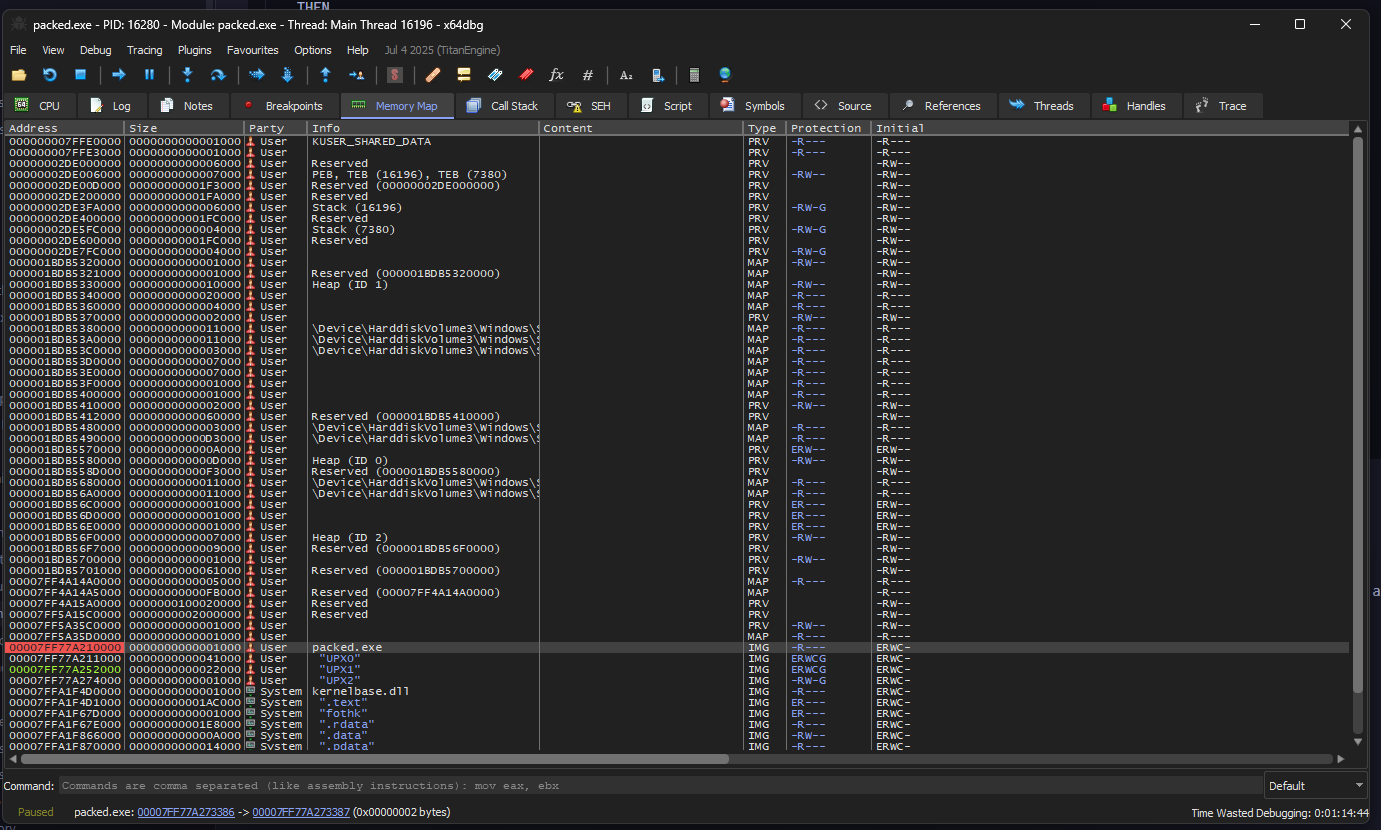Screen dimensions: 1381x830
Task: Open the Plugins menu
Action: pyautogui.click(x=195, y=50)
